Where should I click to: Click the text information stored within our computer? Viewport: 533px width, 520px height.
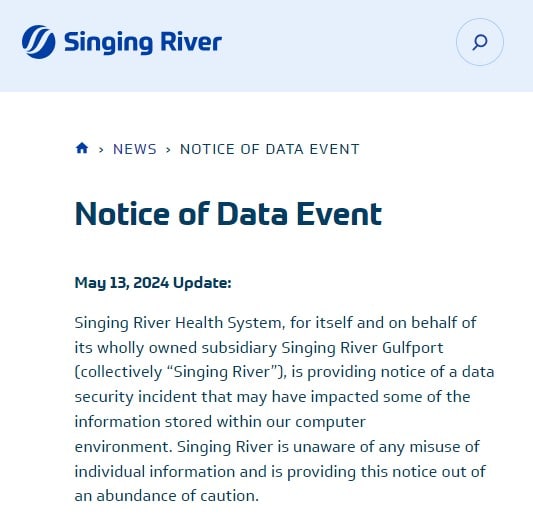point(220,422)
